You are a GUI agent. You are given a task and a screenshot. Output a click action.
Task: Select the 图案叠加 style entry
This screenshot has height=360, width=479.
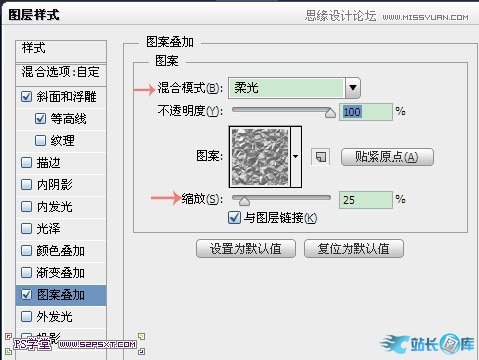click(61, 295)
